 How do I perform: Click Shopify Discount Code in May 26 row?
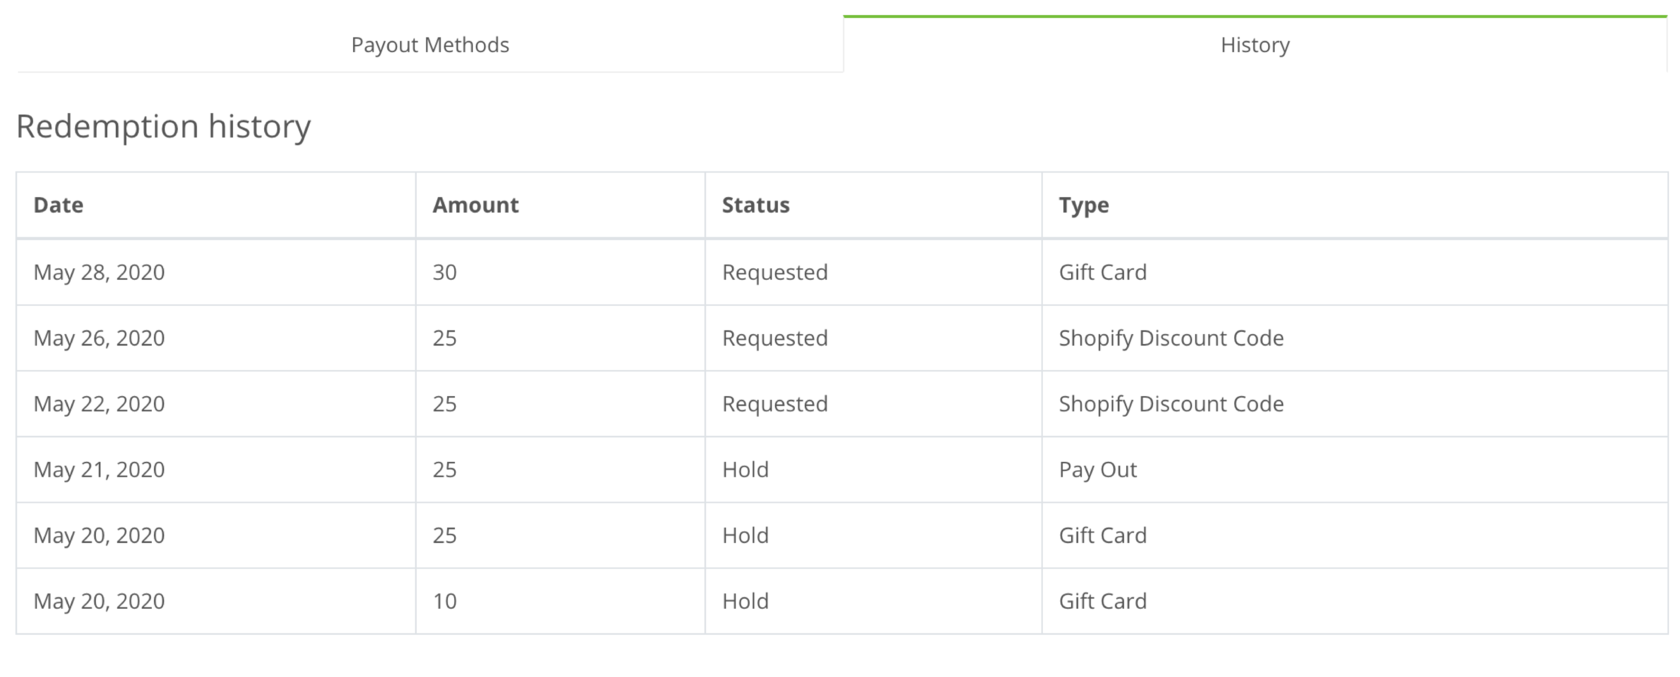coord(1170,338)
